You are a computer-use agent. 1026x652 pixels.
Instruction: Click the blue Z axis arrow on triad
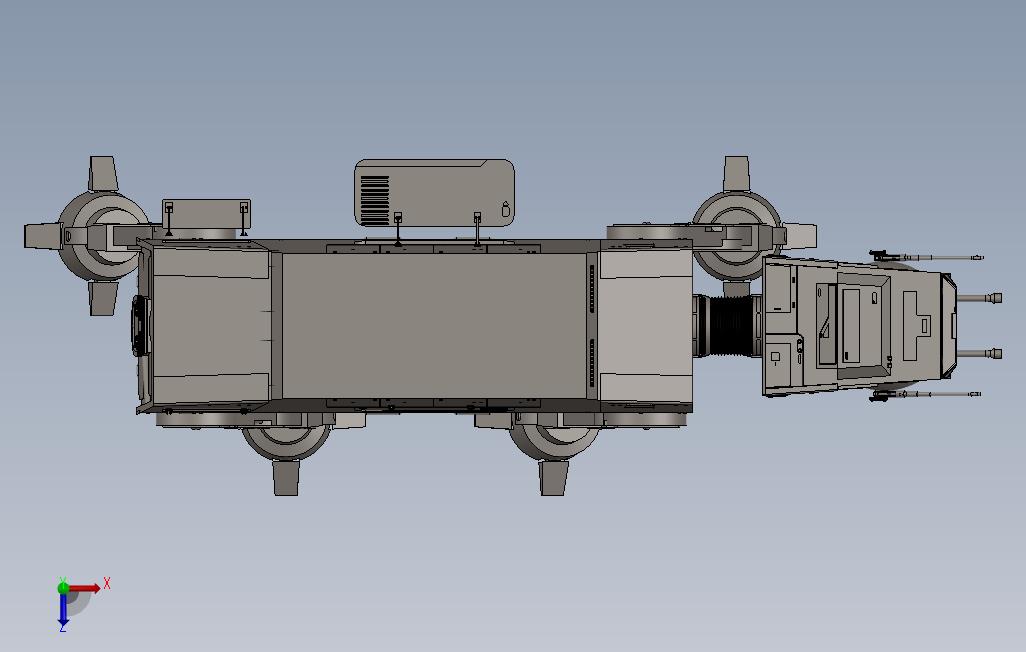click(63, 610)
